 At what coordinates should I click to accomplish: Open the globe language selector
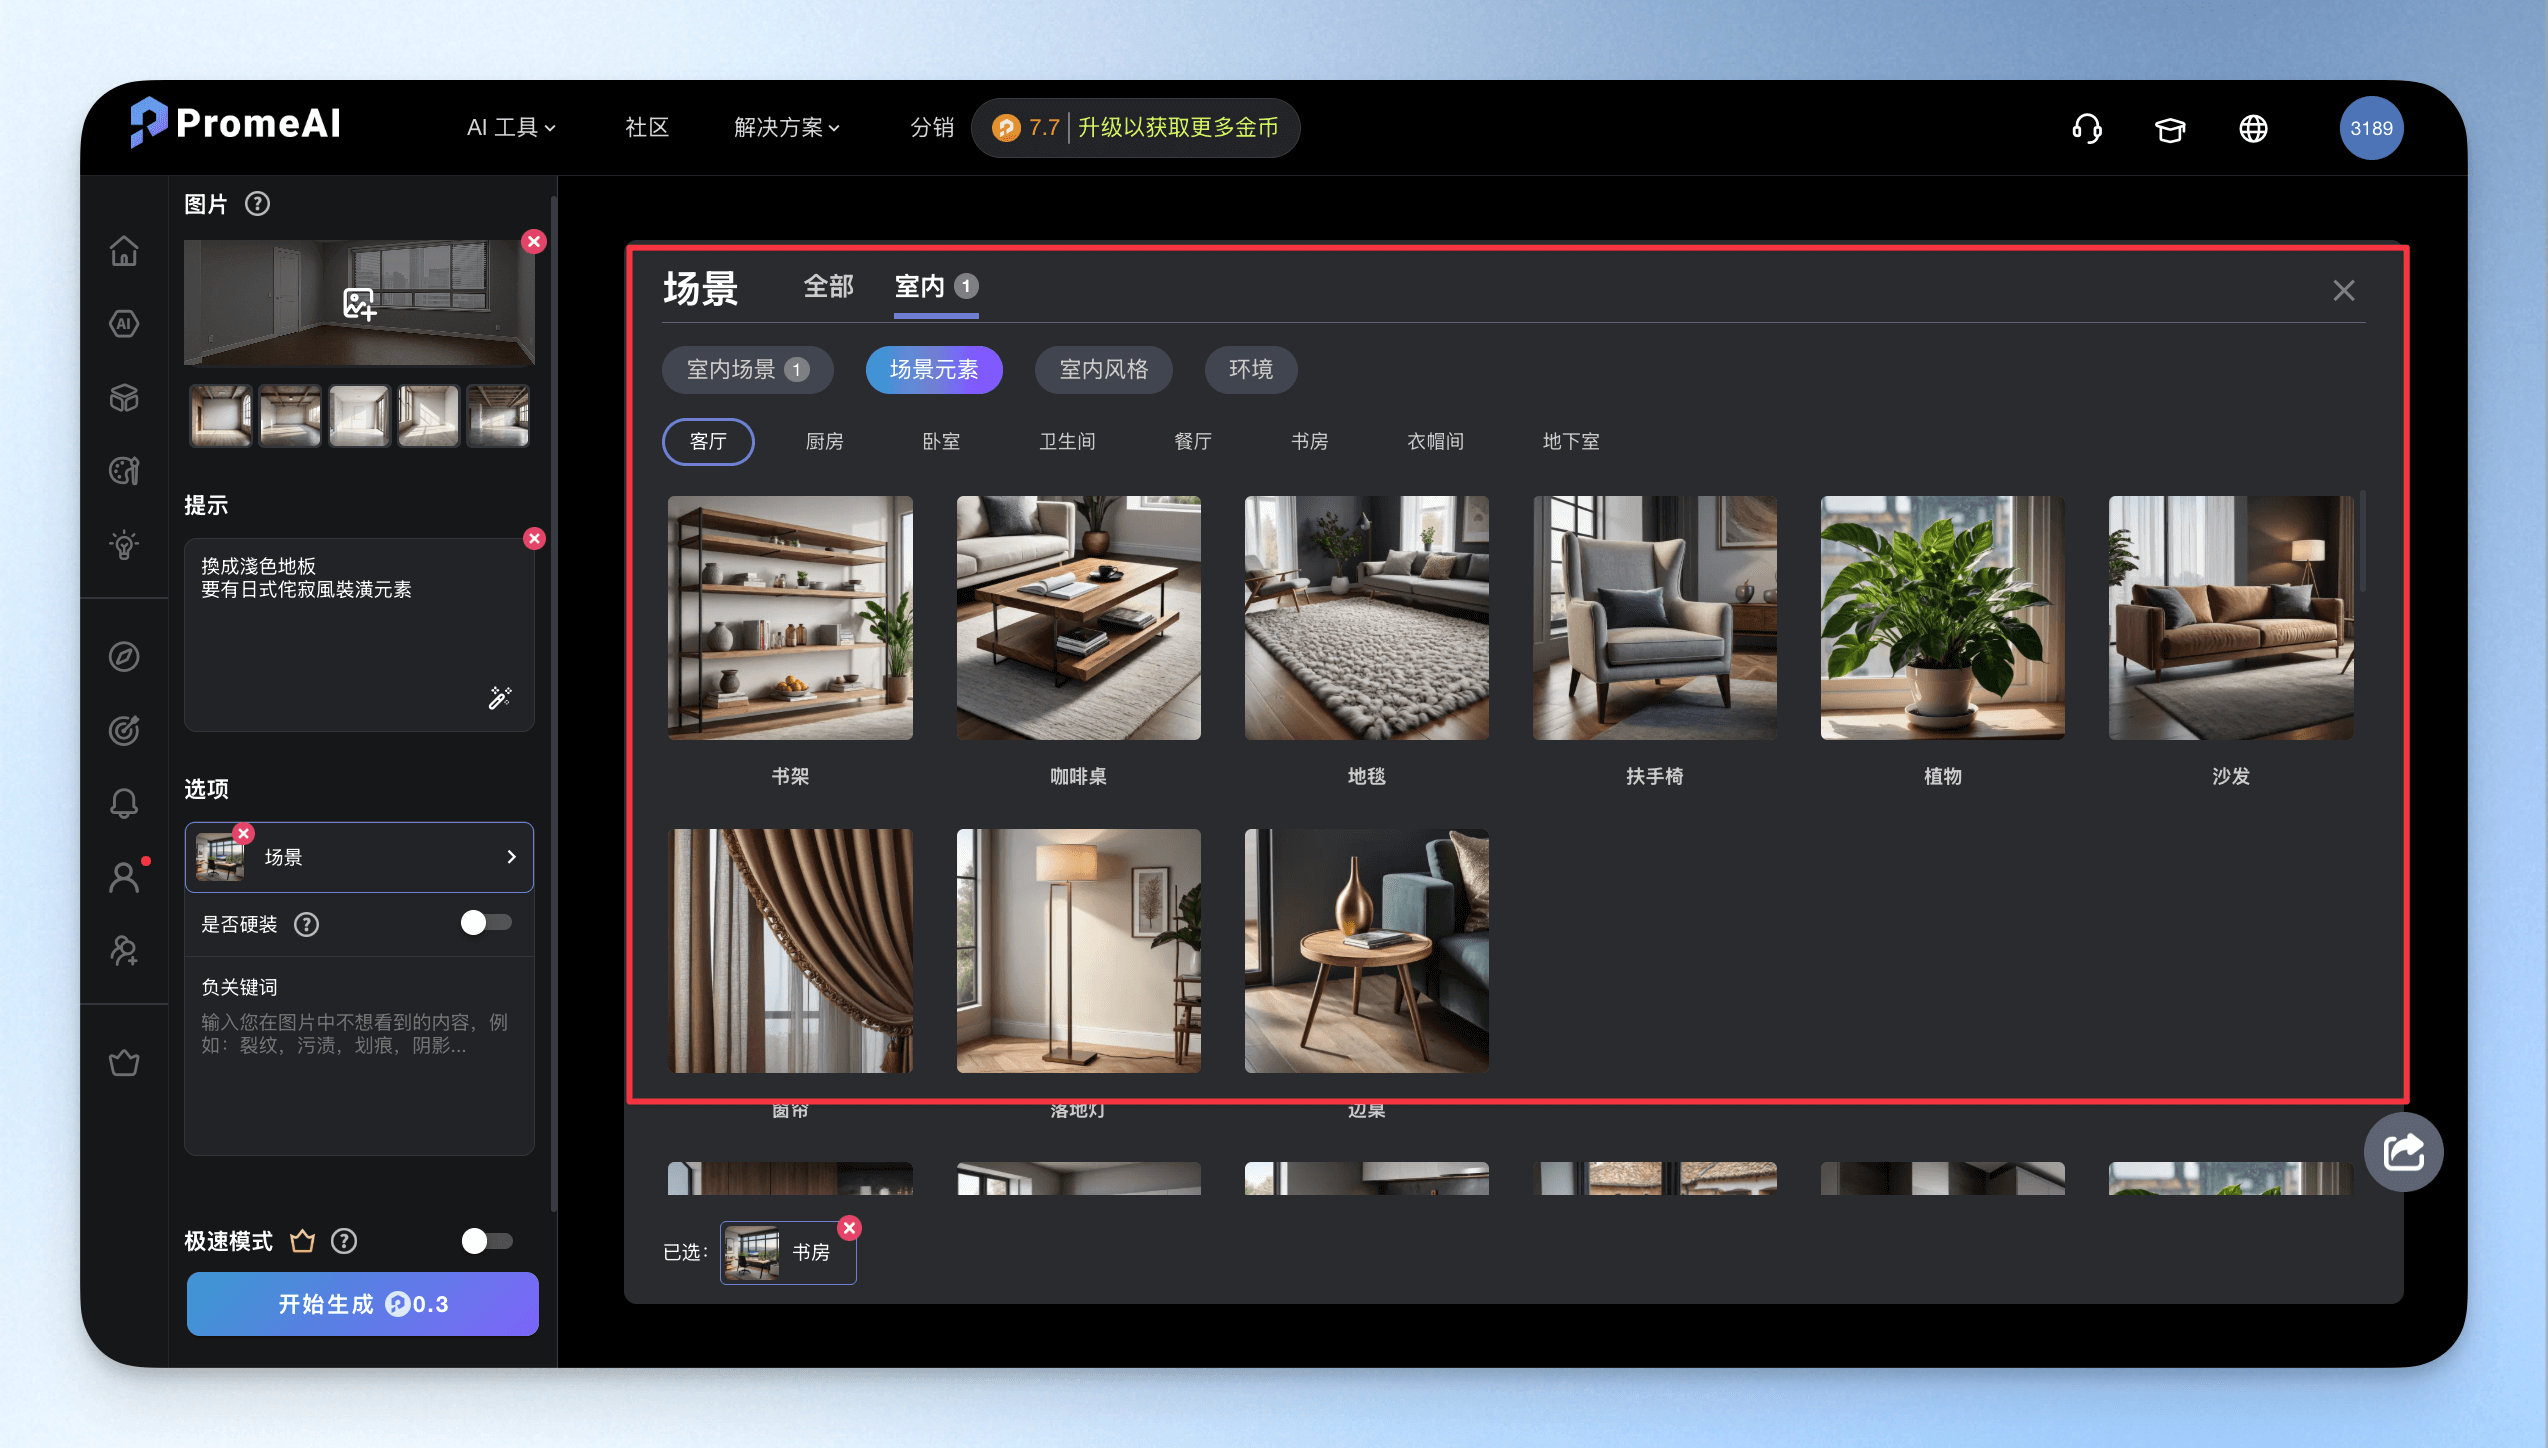click(x=2253, y=128)
